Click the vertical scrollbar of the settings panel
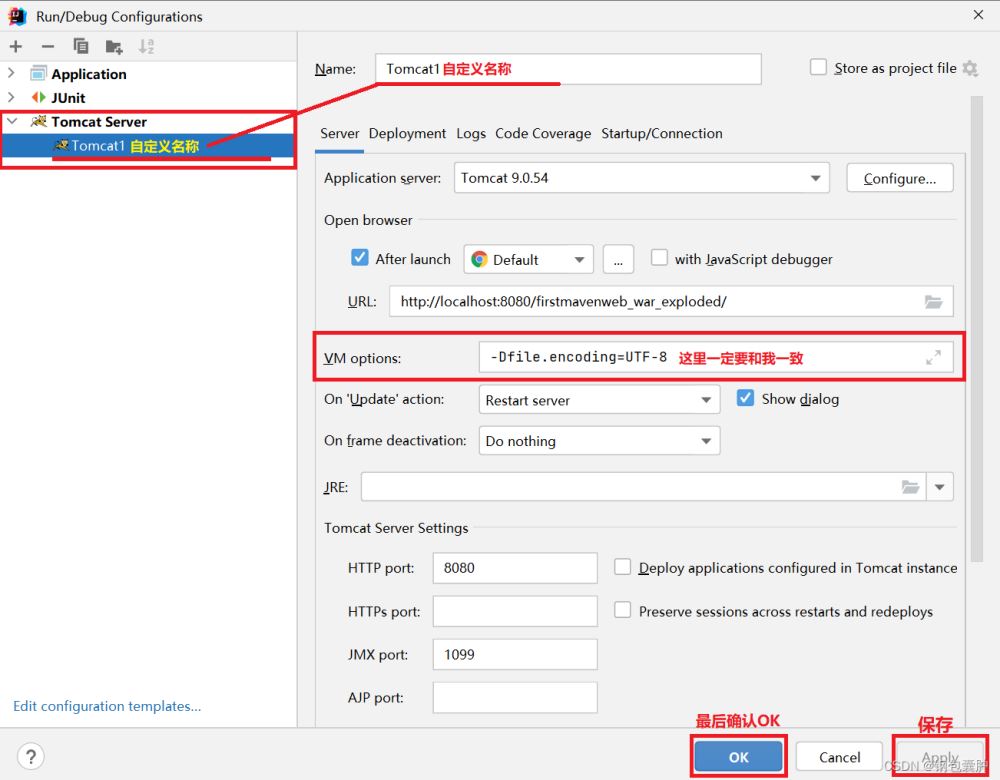1000x780 pixels. tap(976, 328)
